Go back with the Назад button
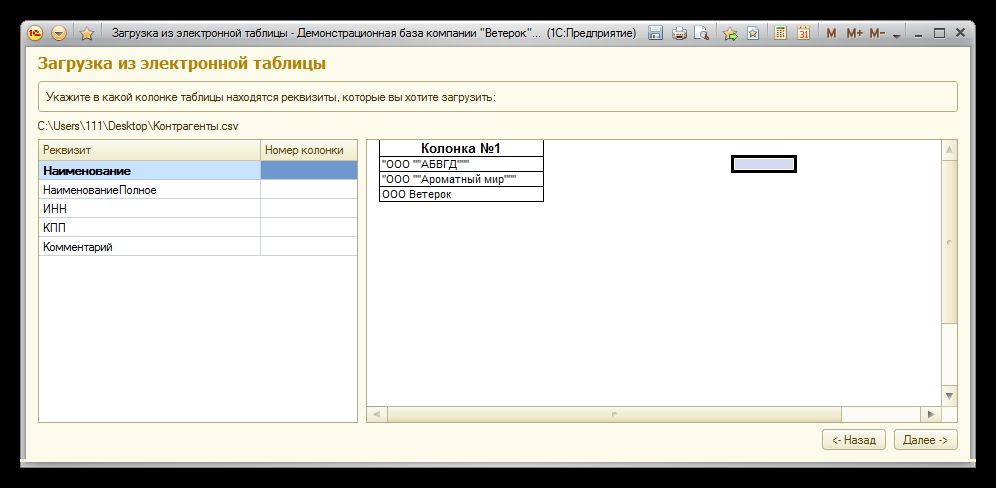 click(853, 440)
